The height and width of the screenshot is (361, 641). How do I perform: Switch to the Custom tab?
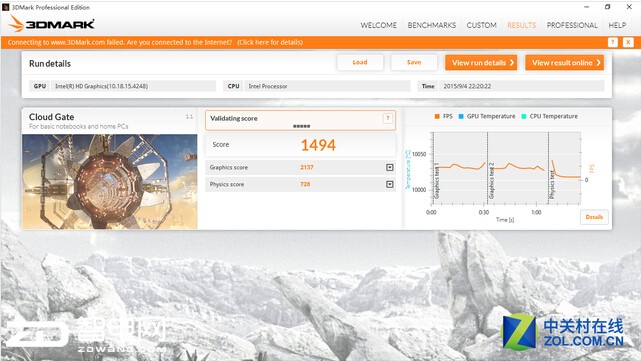click(x=482, y=25)
